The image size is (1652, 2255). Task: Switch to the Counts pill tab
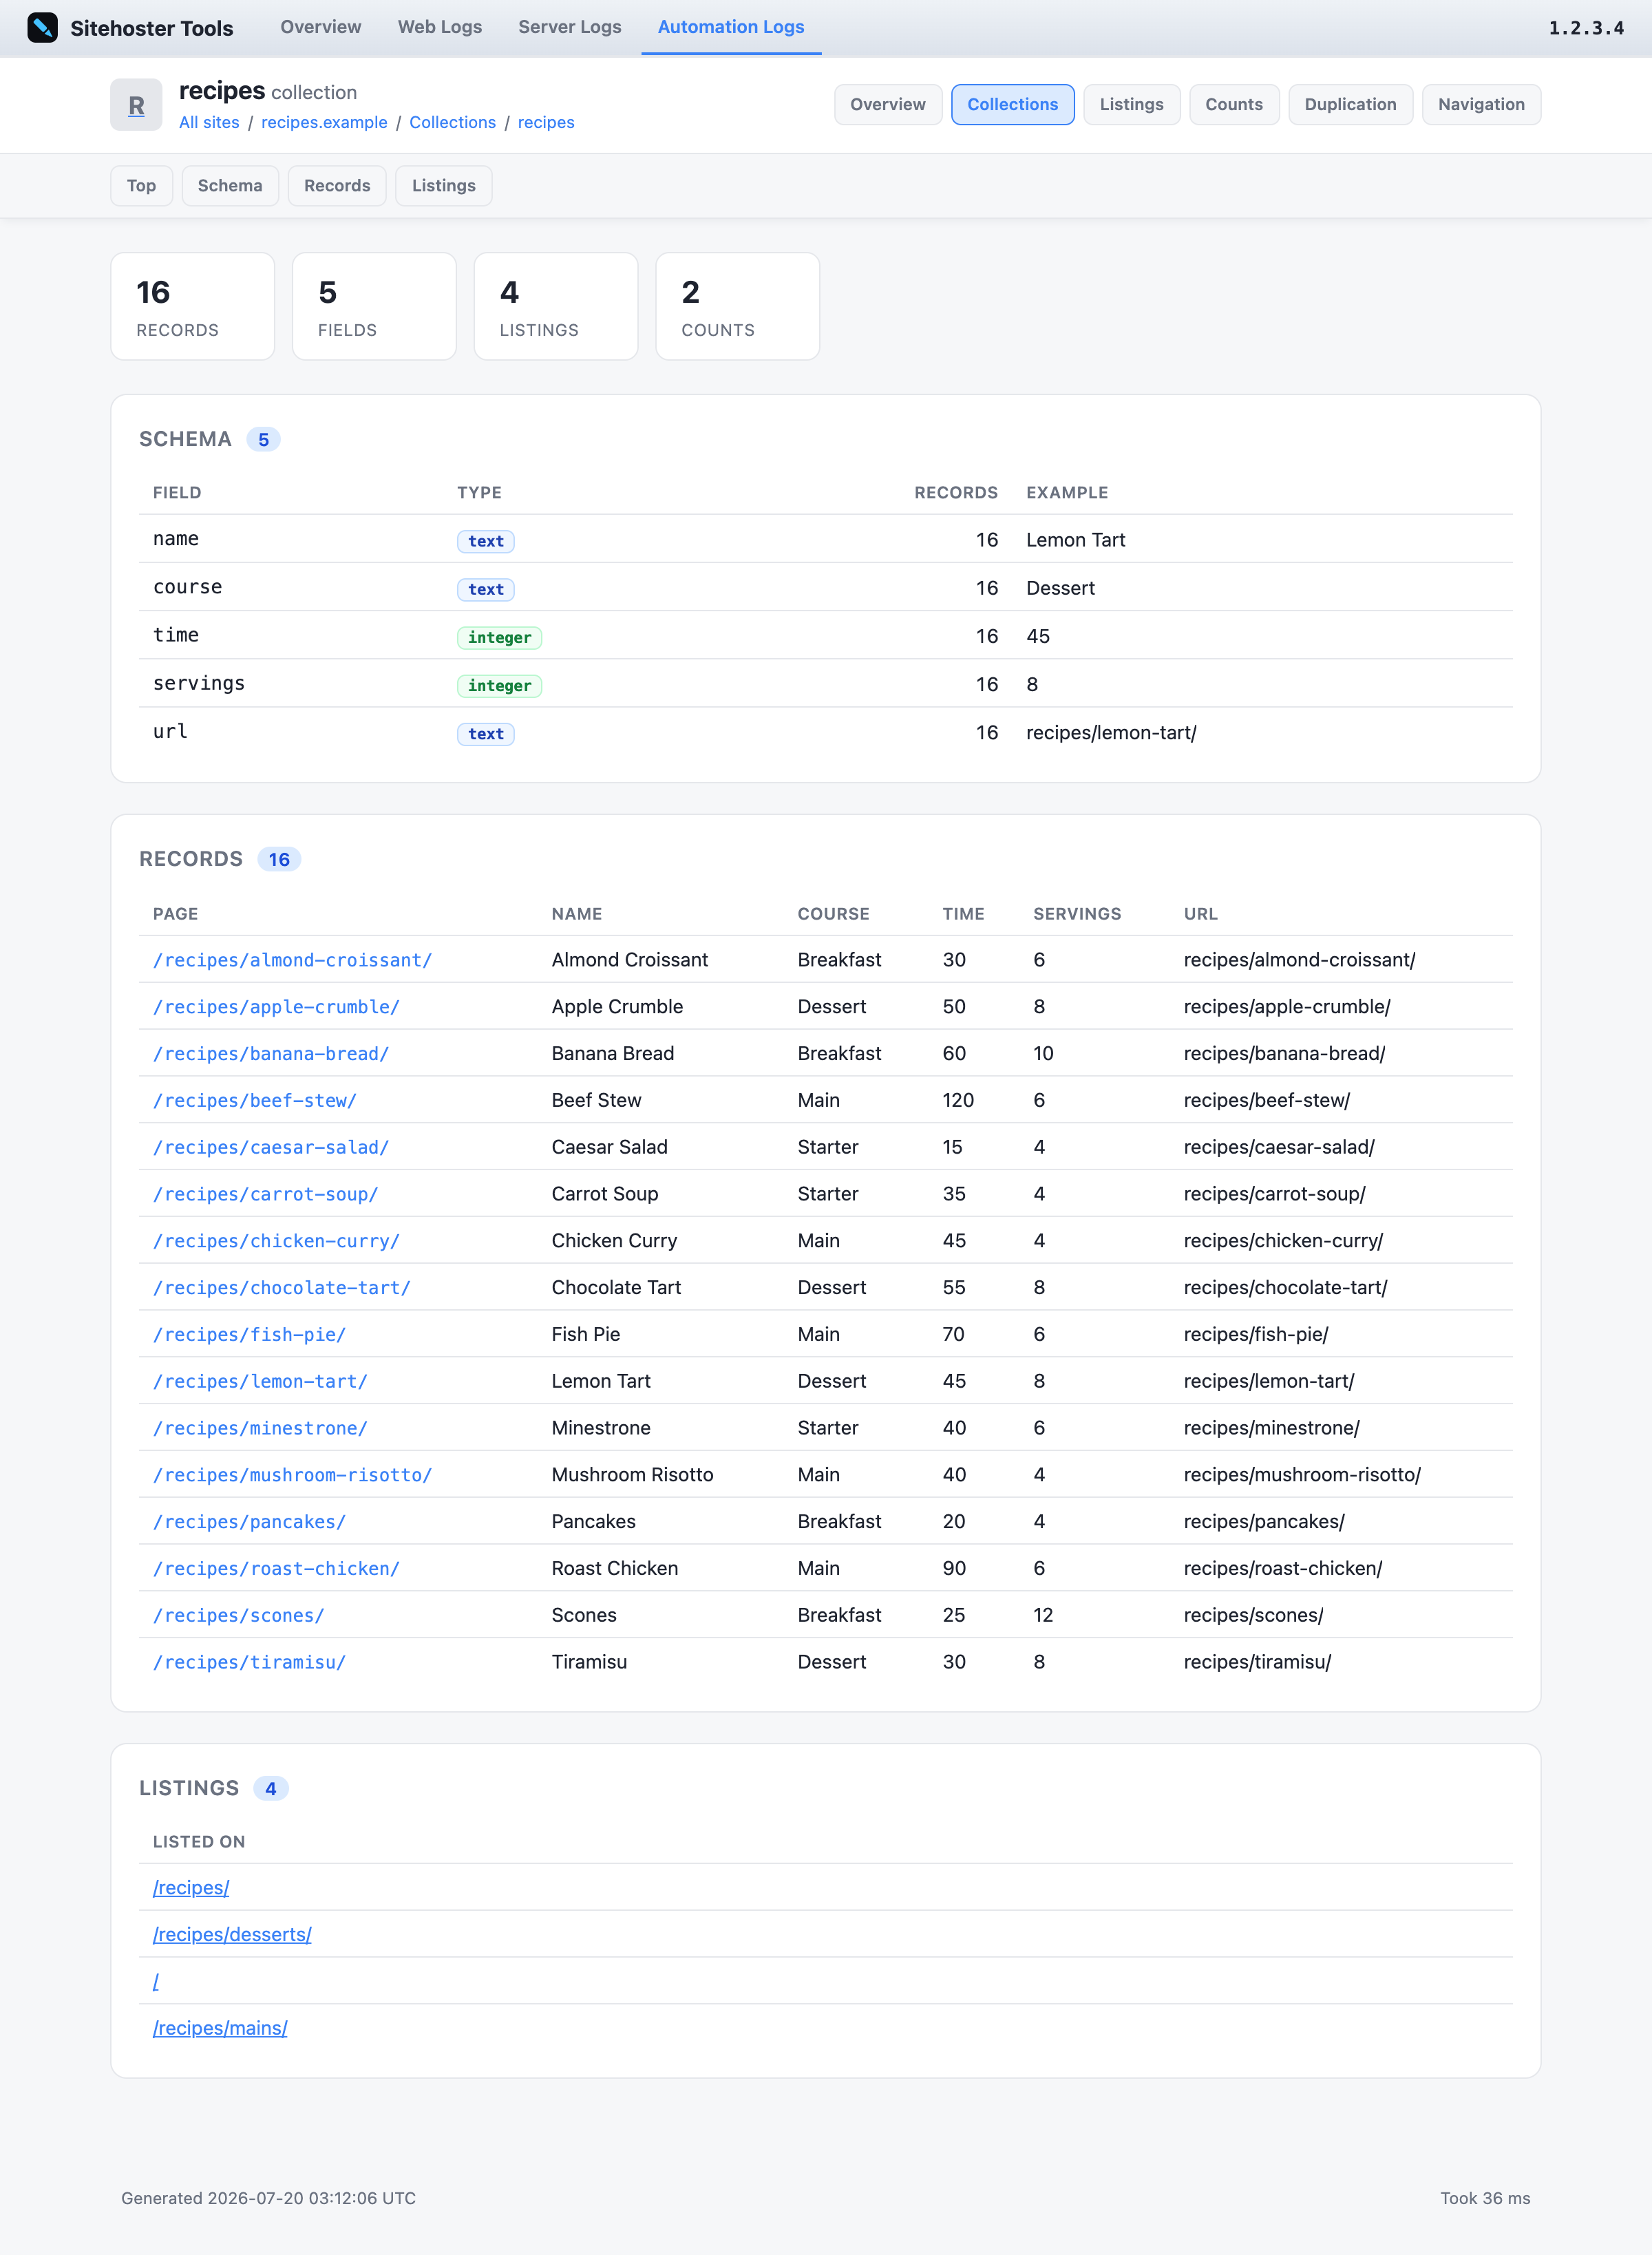coord(1233,104)
